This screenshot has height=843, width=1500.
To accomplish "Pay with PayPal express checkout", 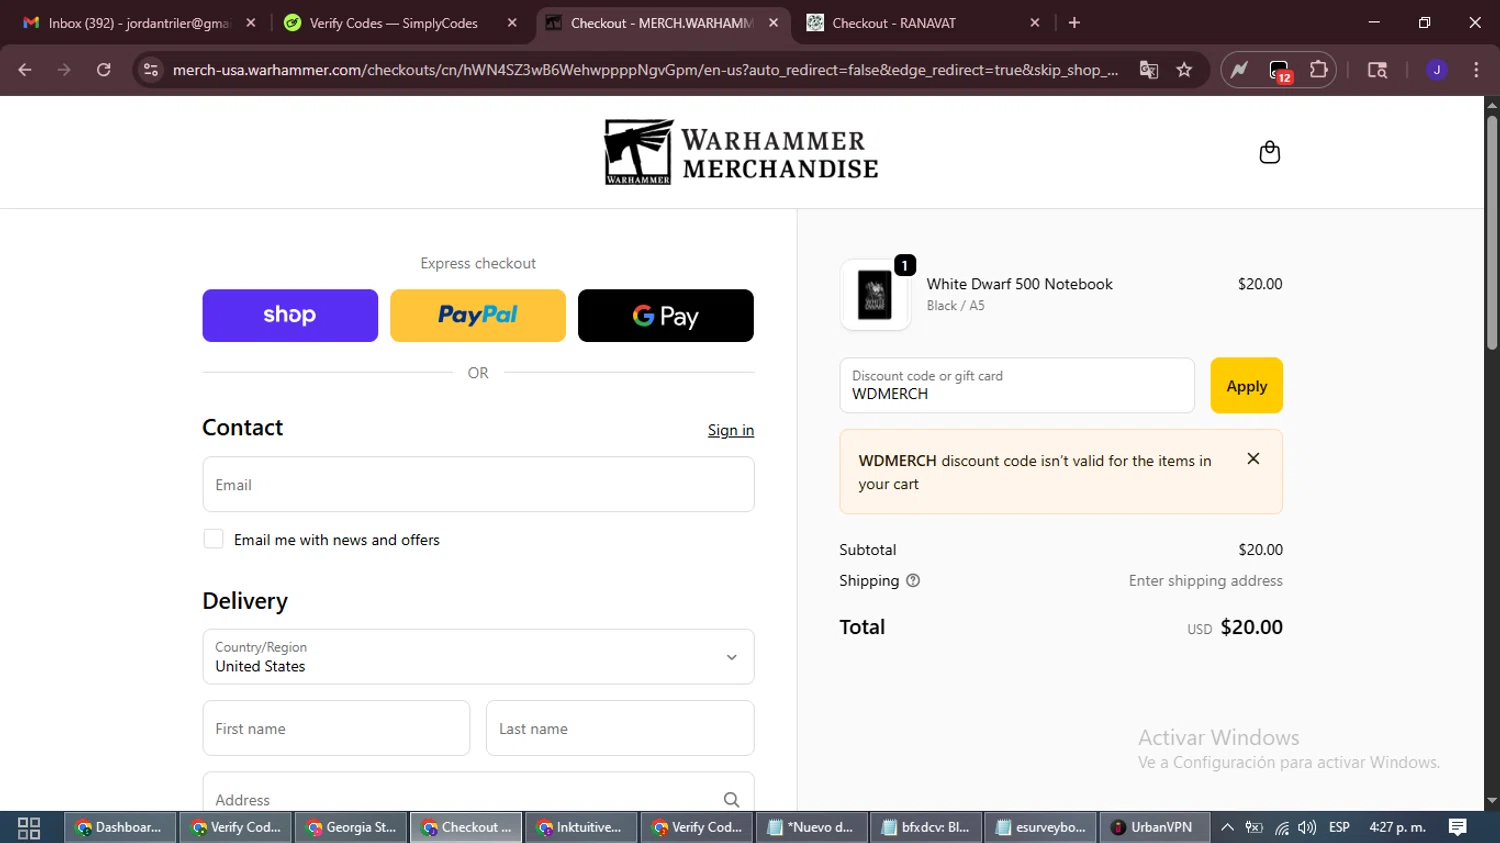I will coord(478,316).
